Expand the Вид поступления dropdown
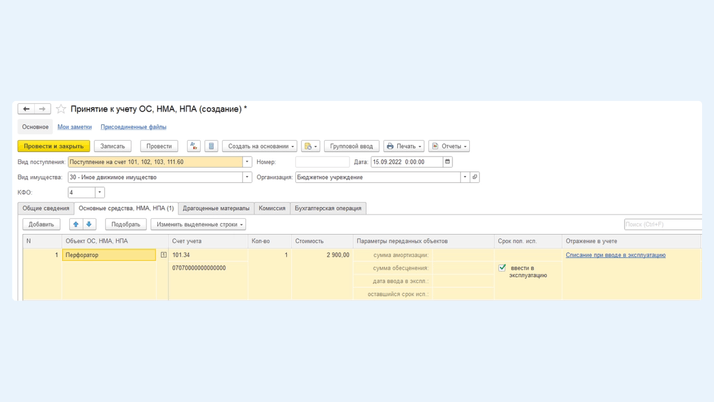The width and height of the screenshot is (714, 402). [247, 162]
